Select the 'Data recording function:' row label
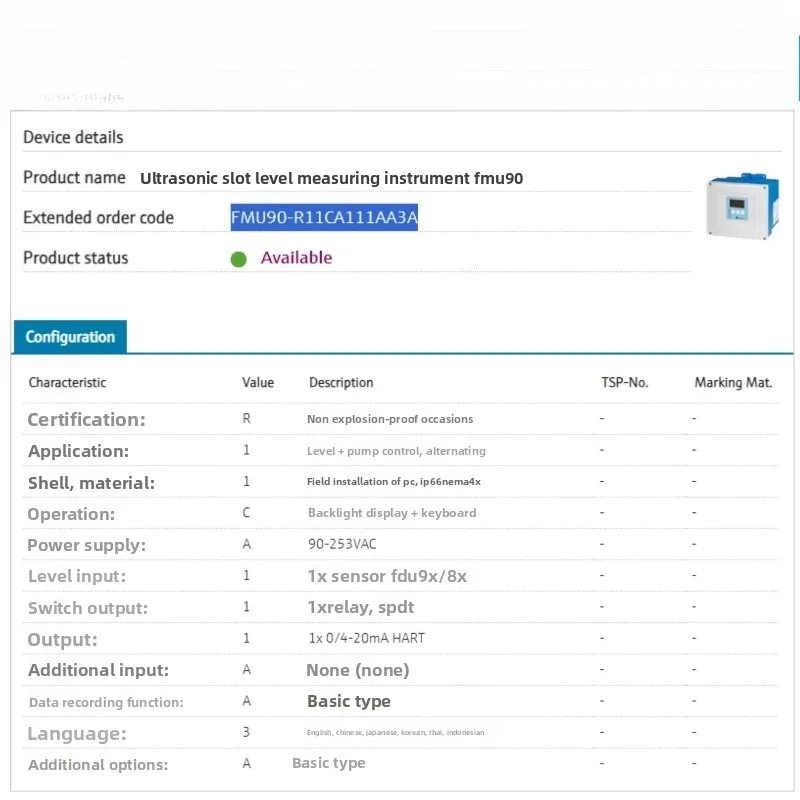800x800 pixels. tap(106, 703)
